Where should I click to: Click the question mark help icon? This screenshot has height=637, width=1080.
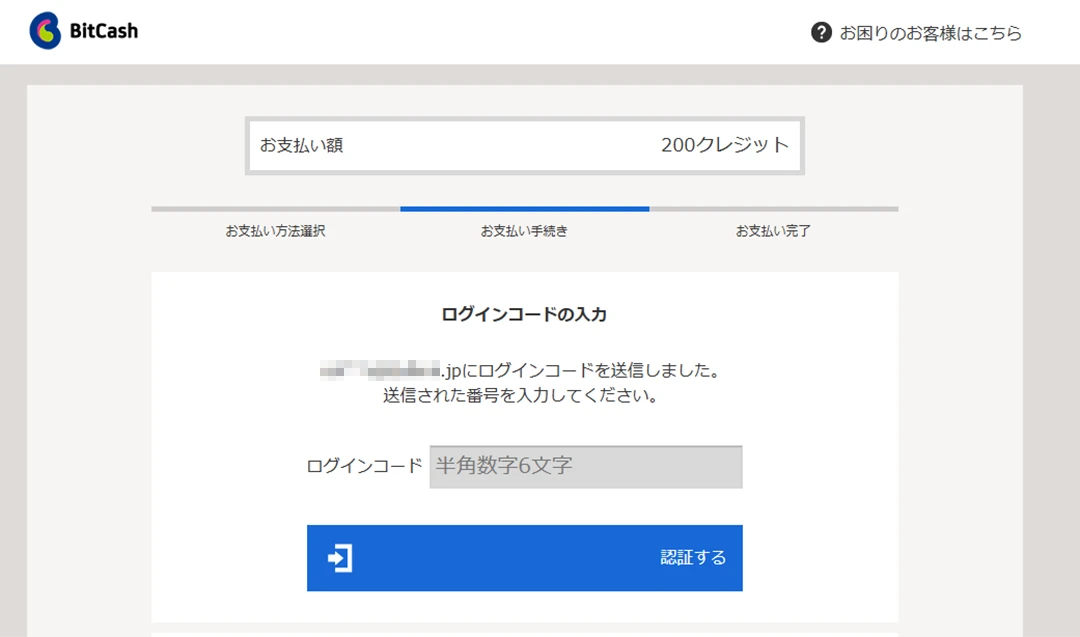[821, 32]
